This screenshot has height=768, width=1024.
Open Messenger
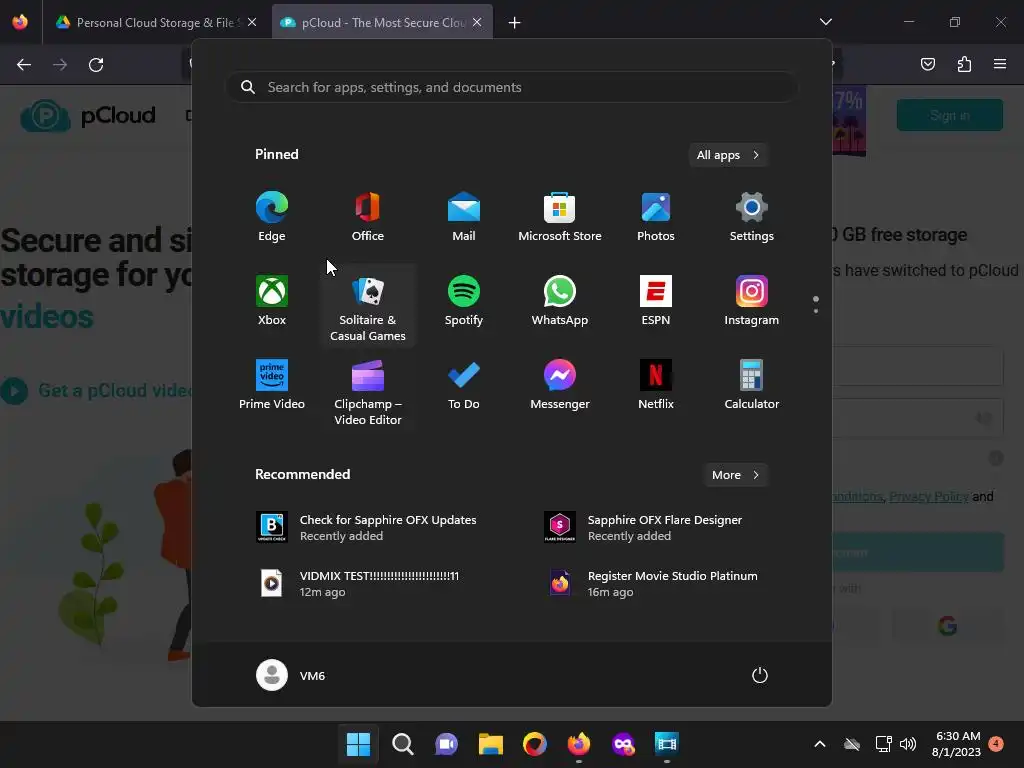[560, 385]
